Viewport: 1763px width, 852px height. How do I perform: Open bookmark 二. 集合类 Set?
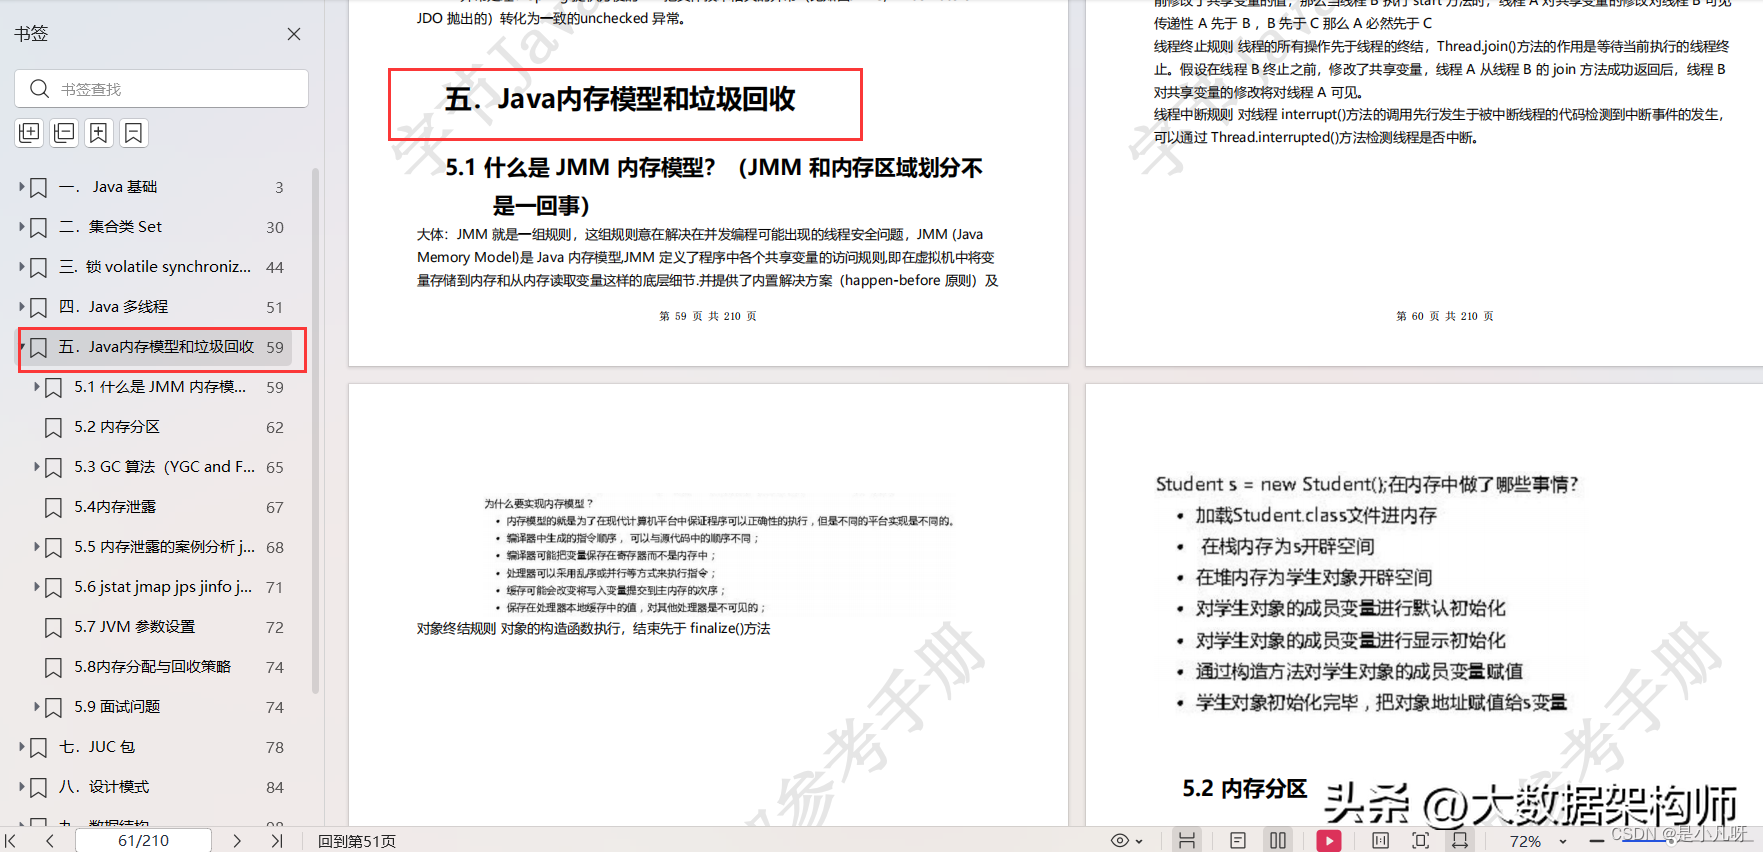[110, 227]
